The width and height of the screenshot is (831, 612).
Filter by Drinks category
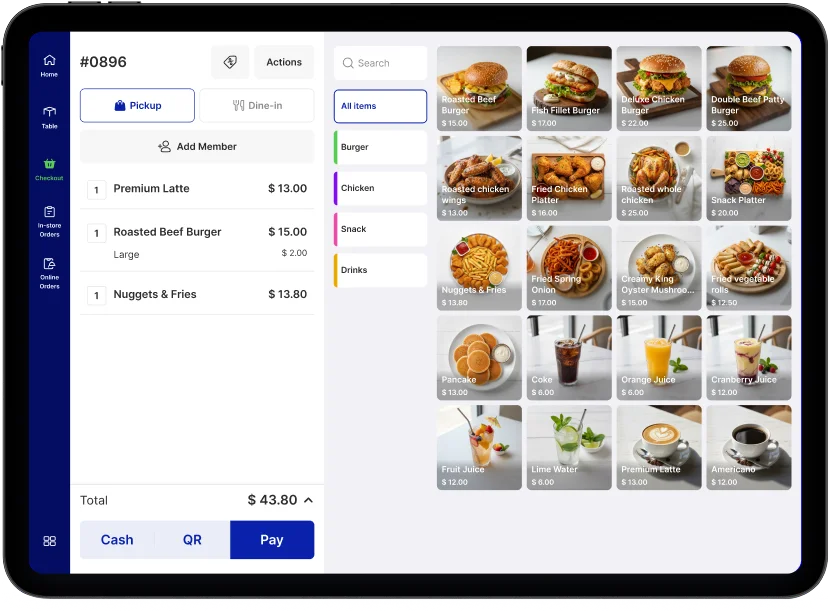[x=380, y=270]
